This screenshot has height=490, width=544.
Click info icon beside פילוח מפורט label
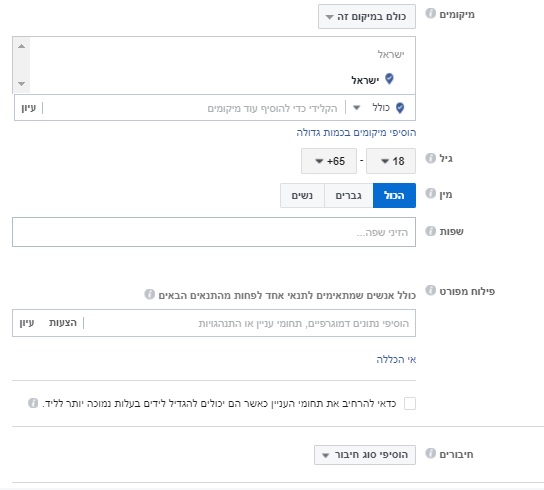pyautogui.click(x=430, y=290)
